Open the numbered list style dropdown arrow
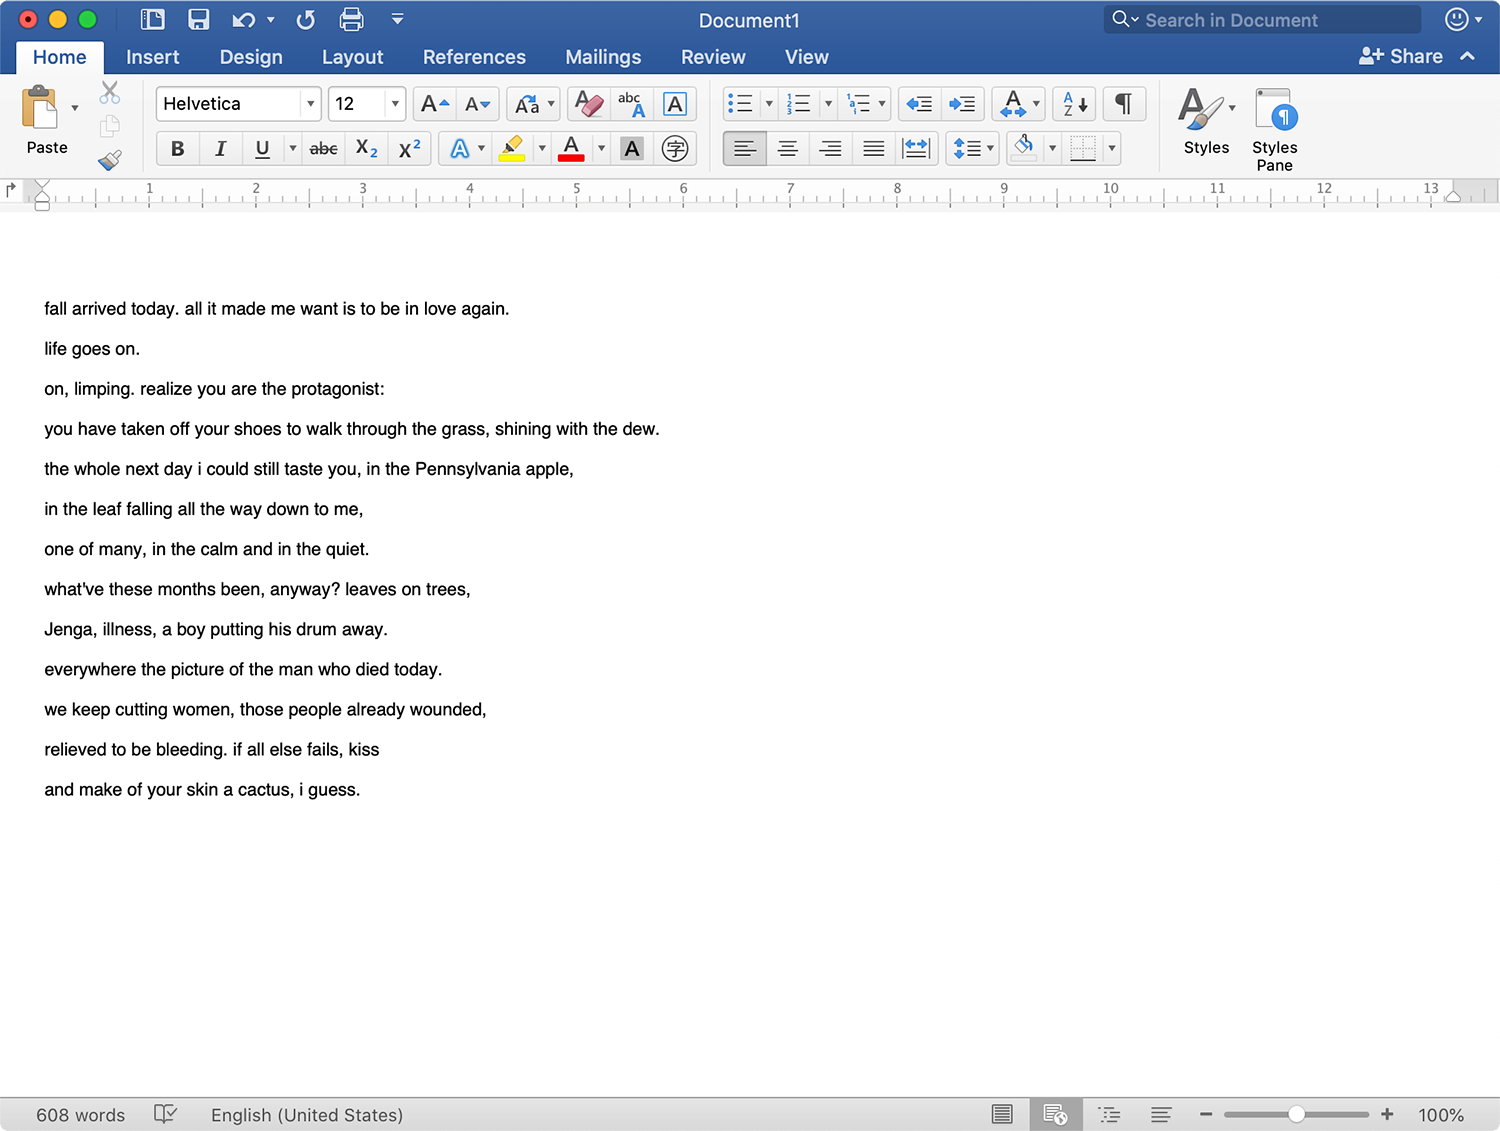 (828, 104)
